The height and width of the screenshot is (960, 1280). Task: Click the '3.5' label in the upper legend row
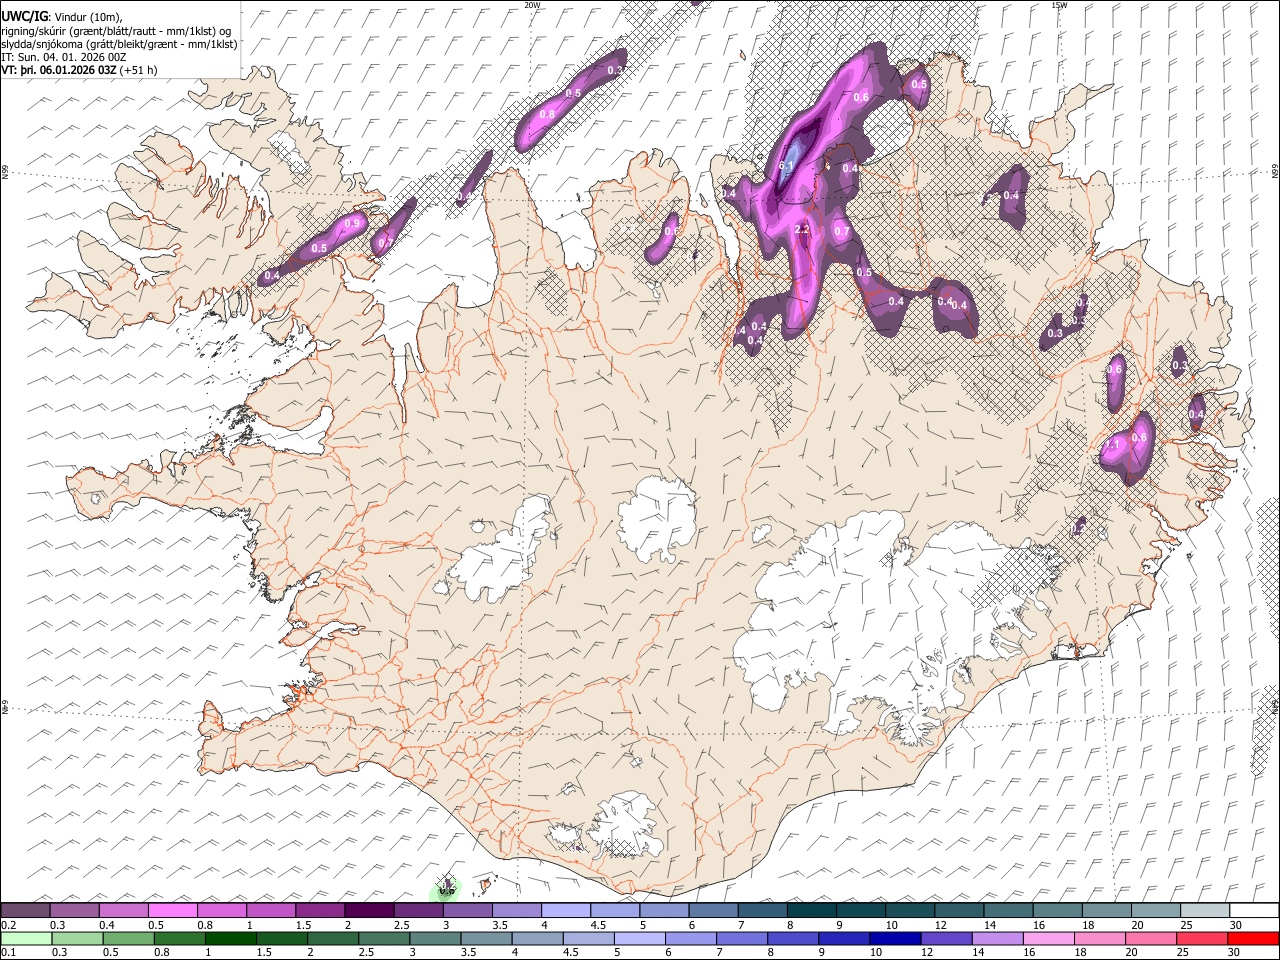[x=499, y=925]
